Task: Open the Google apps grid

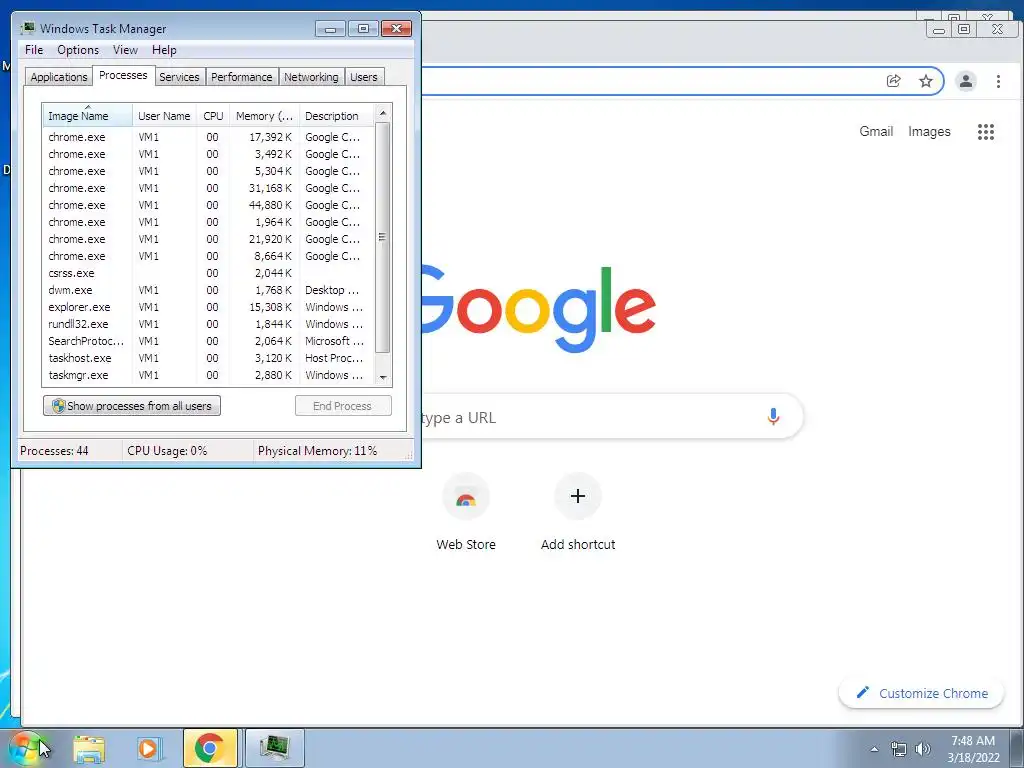Action: (985, 132)
